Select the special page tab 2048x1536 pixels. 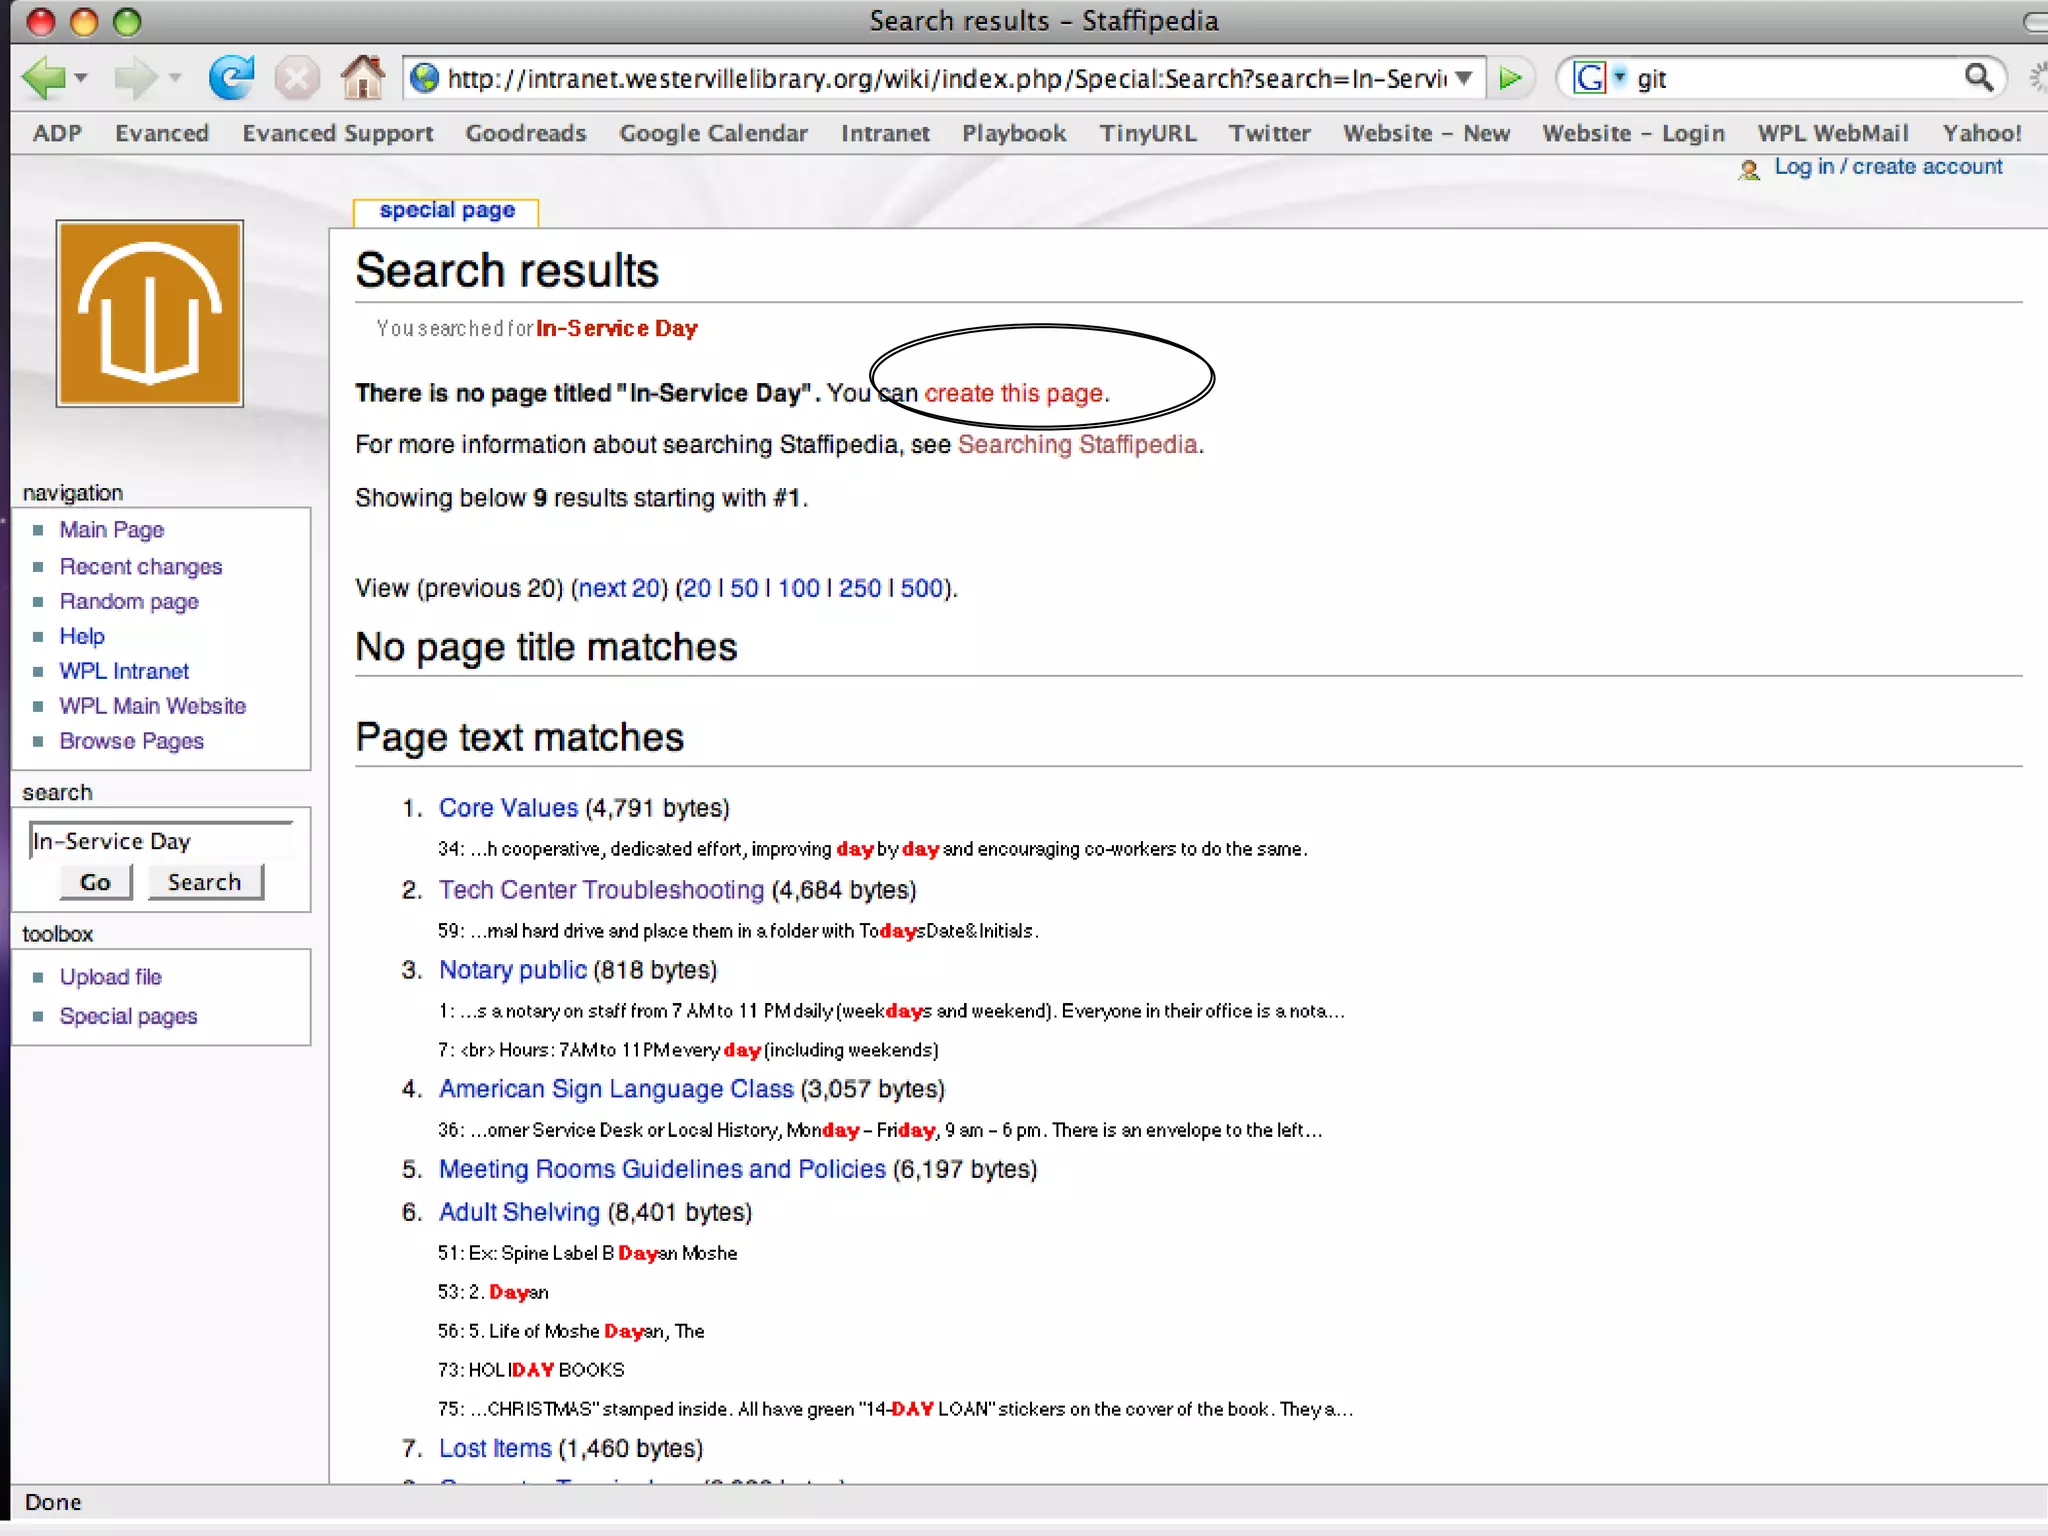pos(447,210)
